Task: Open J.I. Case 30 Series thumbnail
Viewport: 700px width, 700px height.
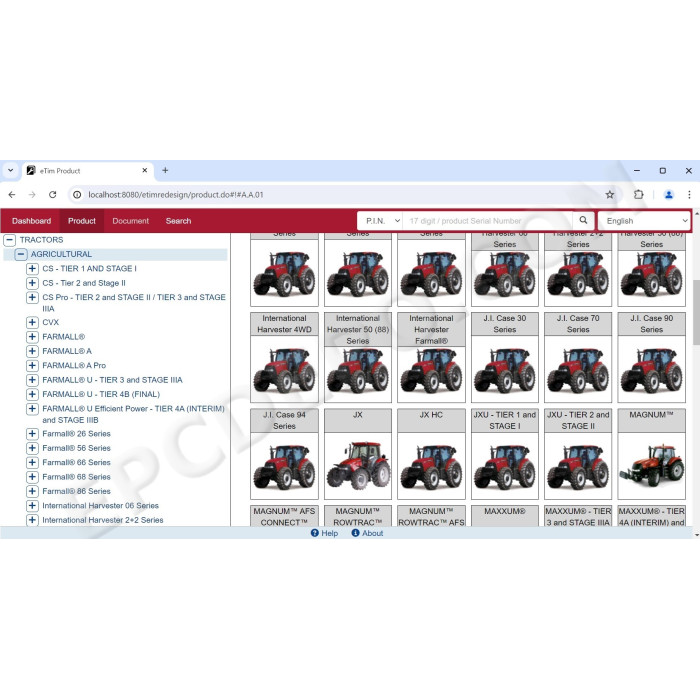Action: [504, 369]
